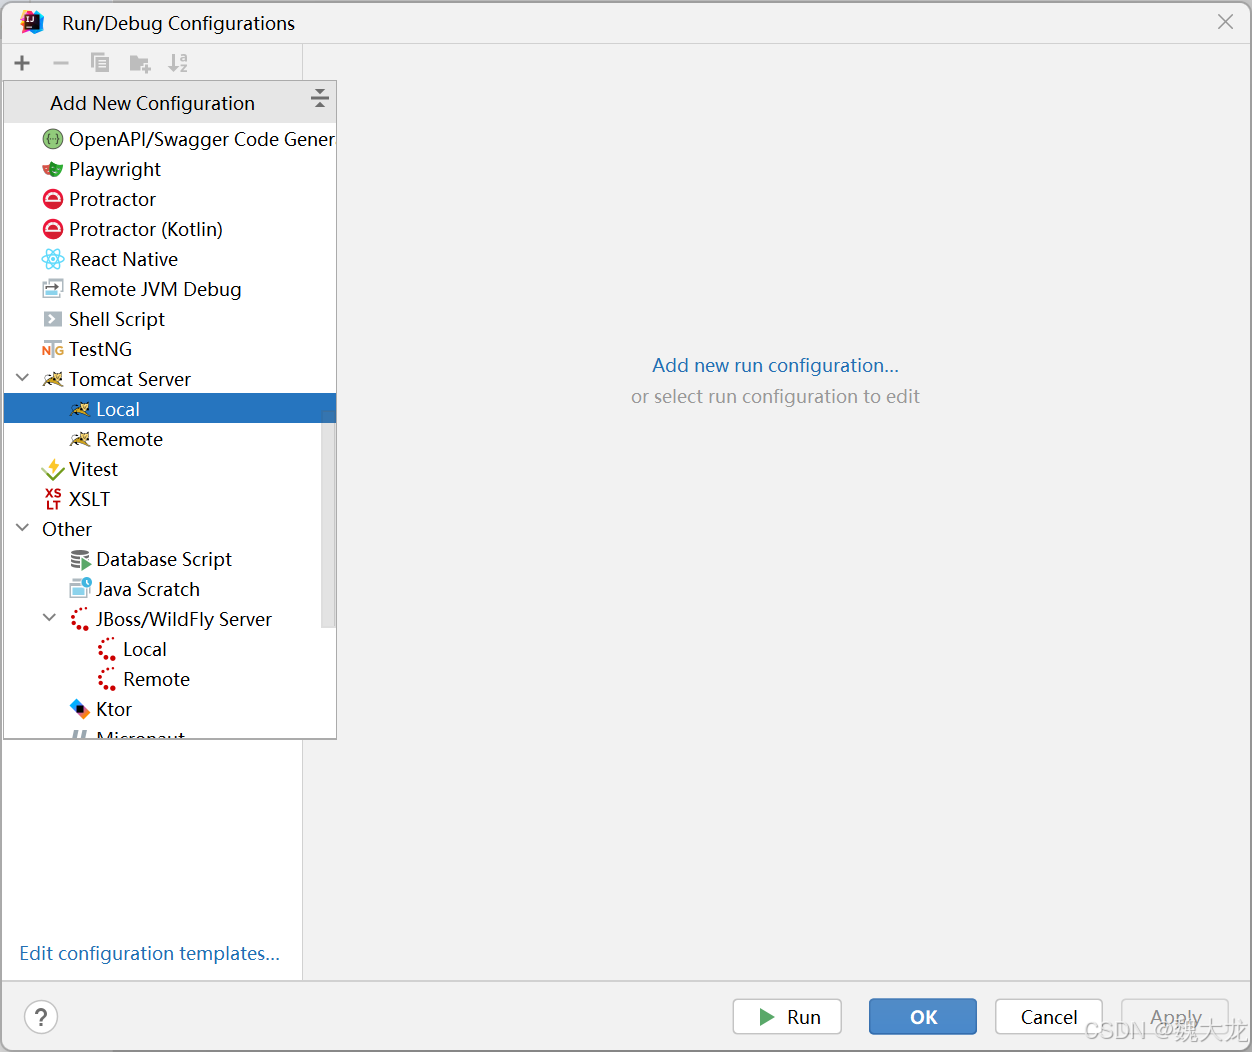
Task: Click the Remote JVM Debug icon
Action: tap(53, 289)
